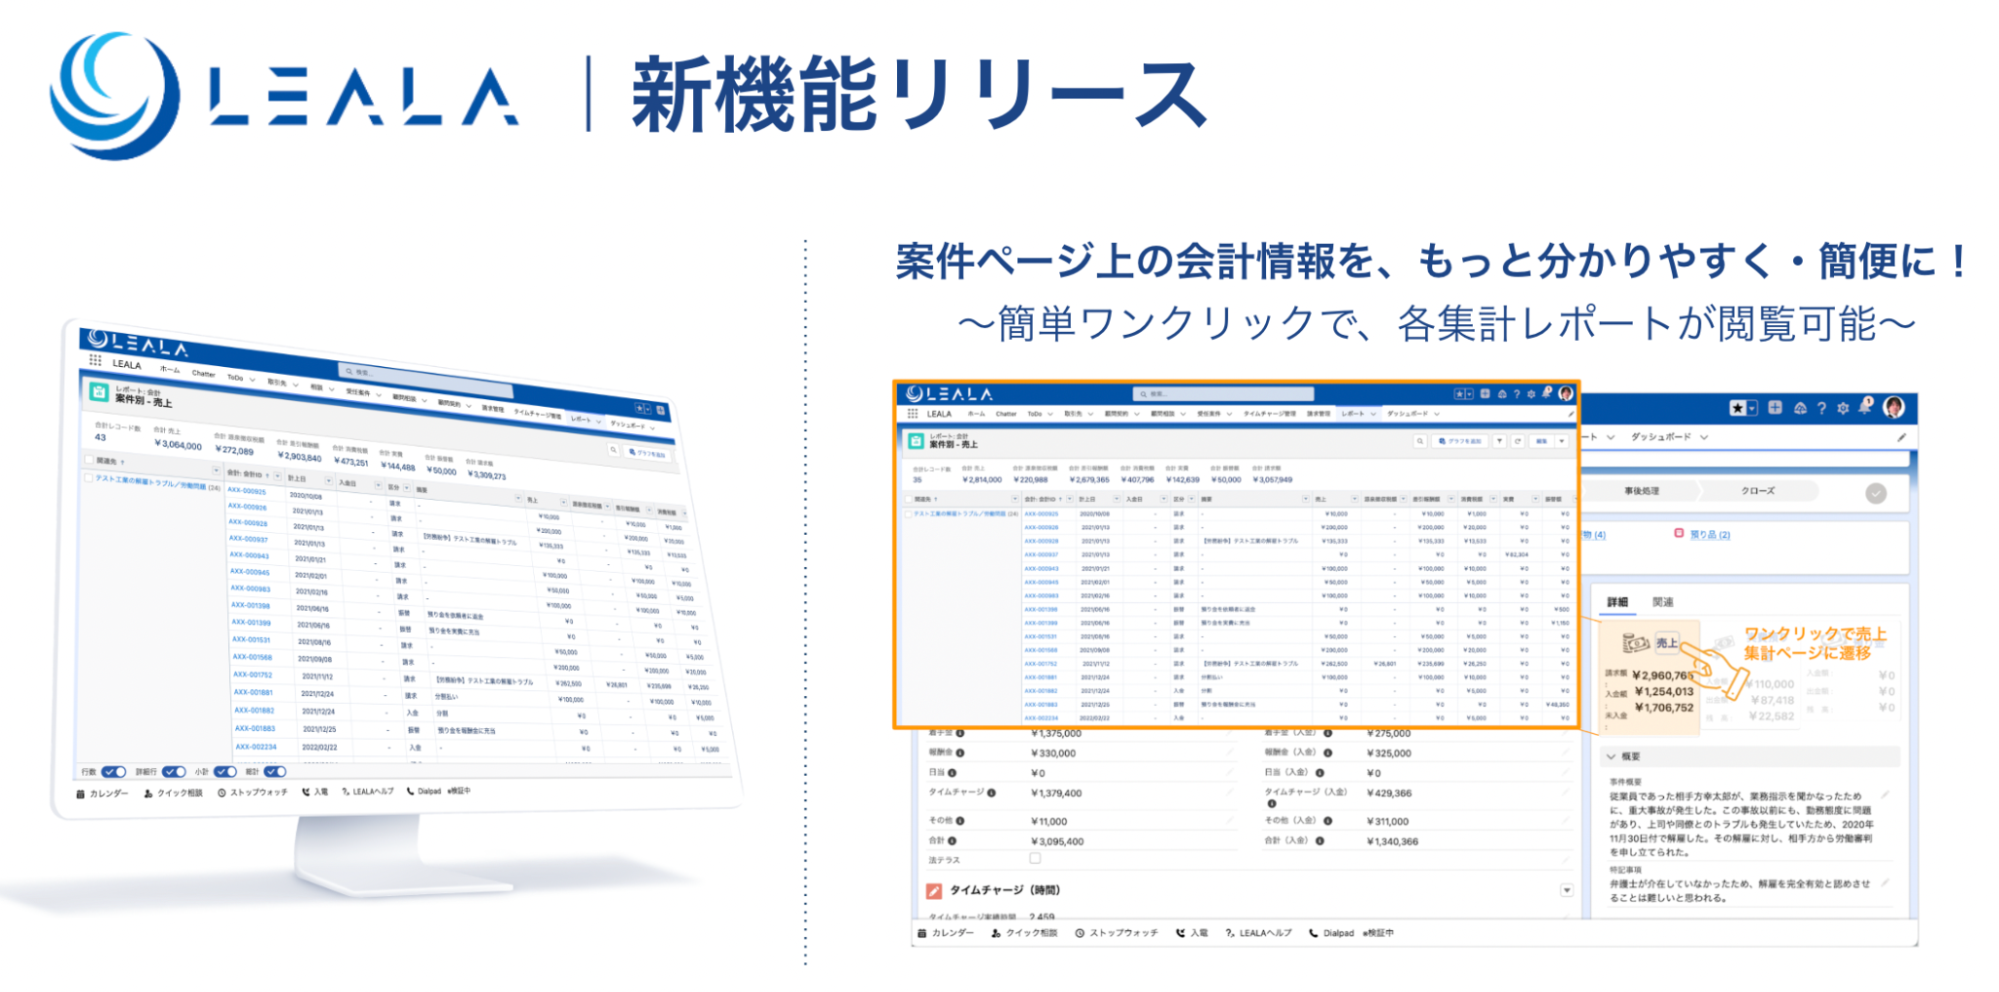Screen dimensions: 1999x992
Task: Collapse the 概要 section on the case page
Action: click(1611, 757)
